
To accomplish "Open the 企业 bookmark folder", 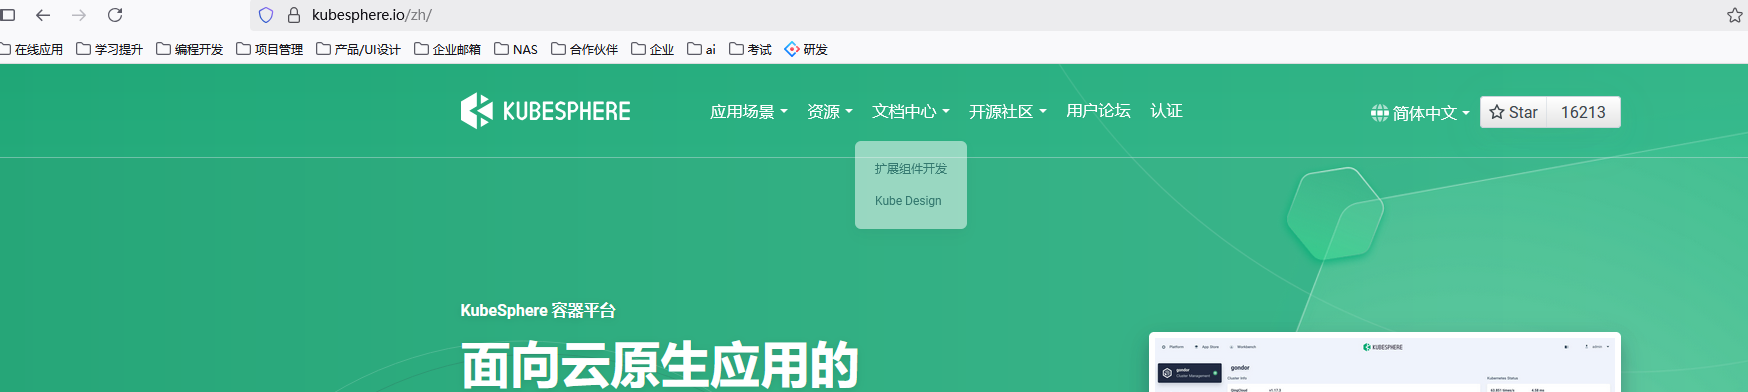I will [653, 49].
